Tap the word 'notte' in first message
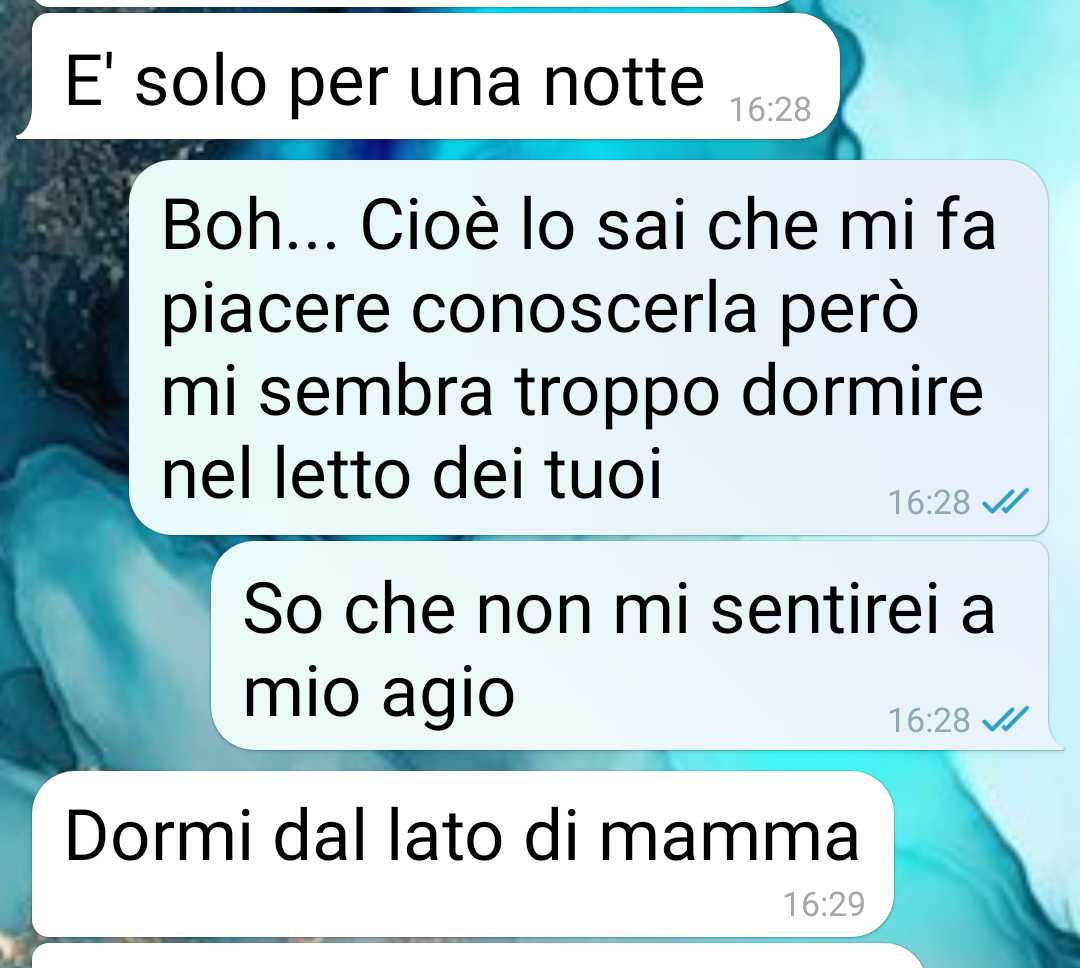The width and height of the screenshot is (1080, 968). pyautogui.click(x=624, y=83)
